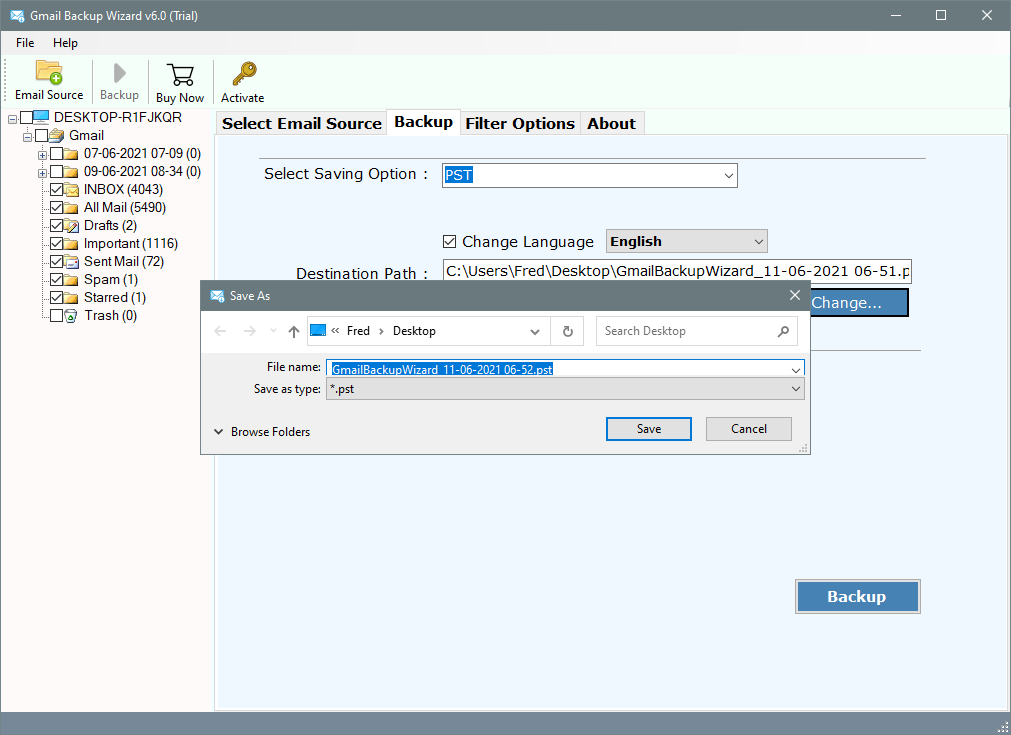Viewport: 1011px width, 735px height.
Task: Open the recent locations dropdown arrow
Action: pos(273,331)
